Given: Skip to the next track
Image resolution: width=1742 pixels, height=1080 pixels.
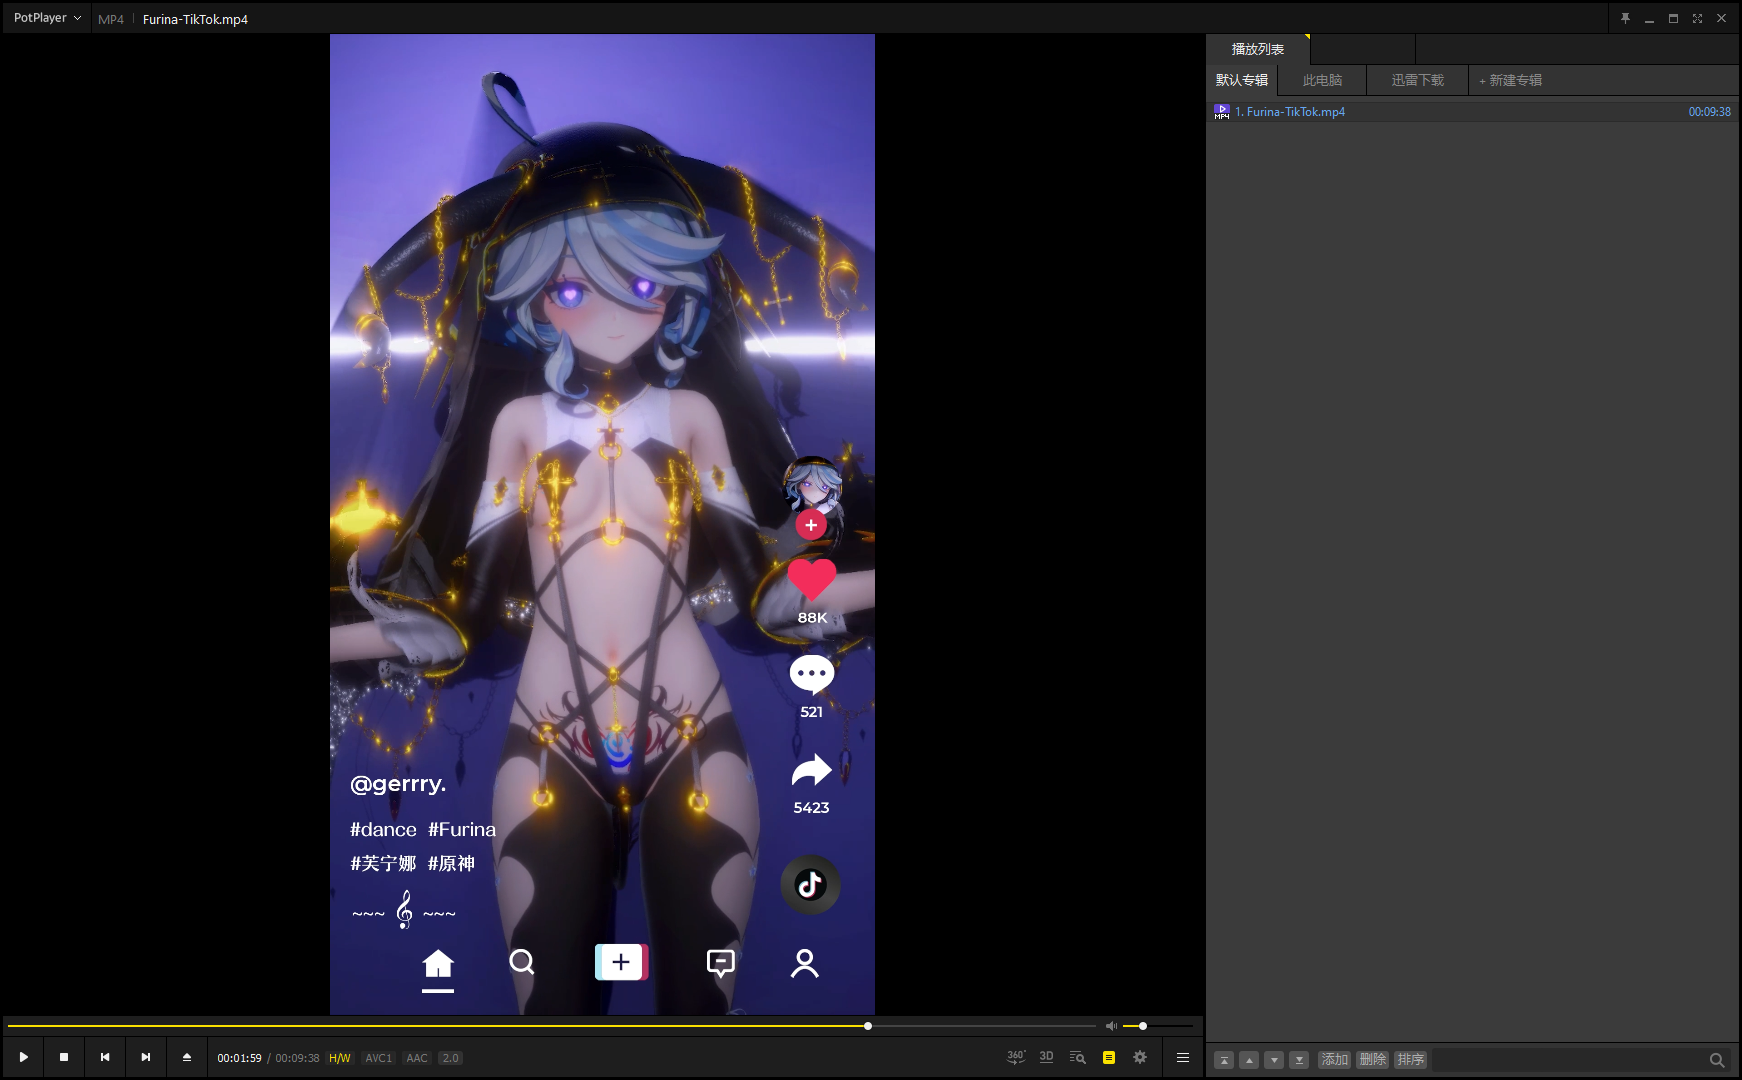Looking at the screenshot, I should [146, 1057].
